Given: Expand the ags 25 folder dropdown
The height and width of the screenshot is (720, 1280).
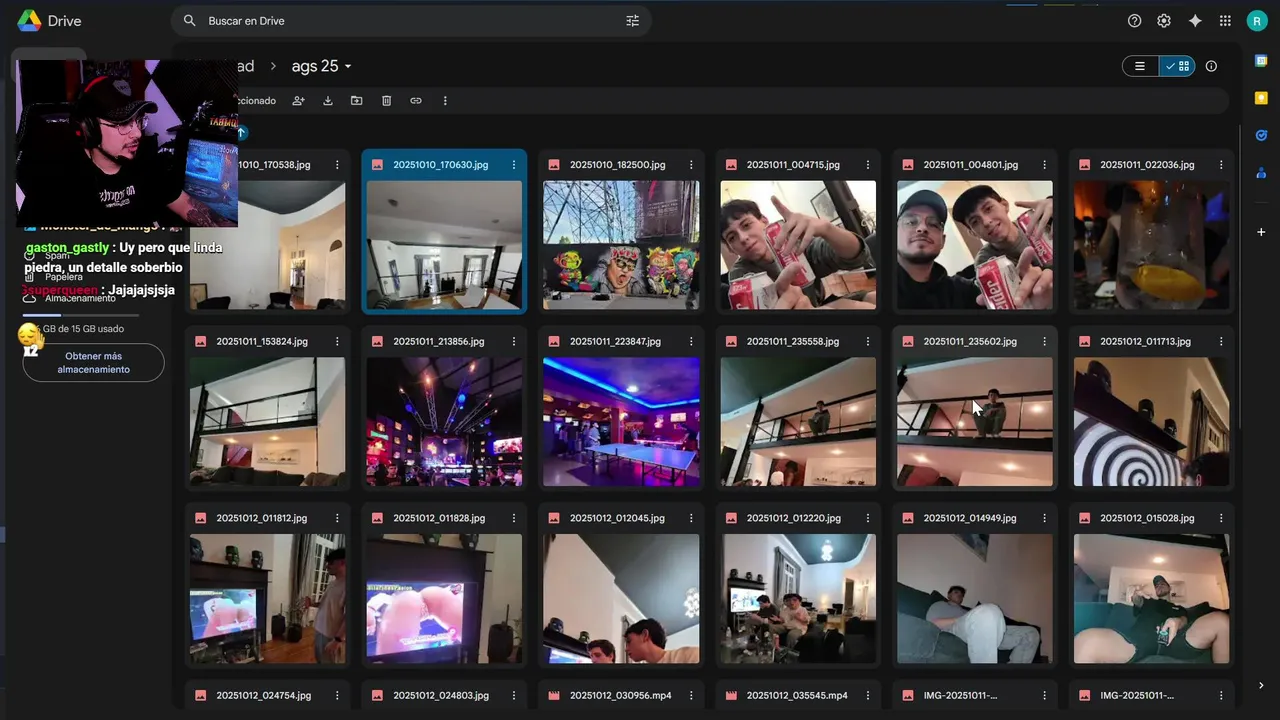Looking at the screenshot, I should [x=321, y=66].
